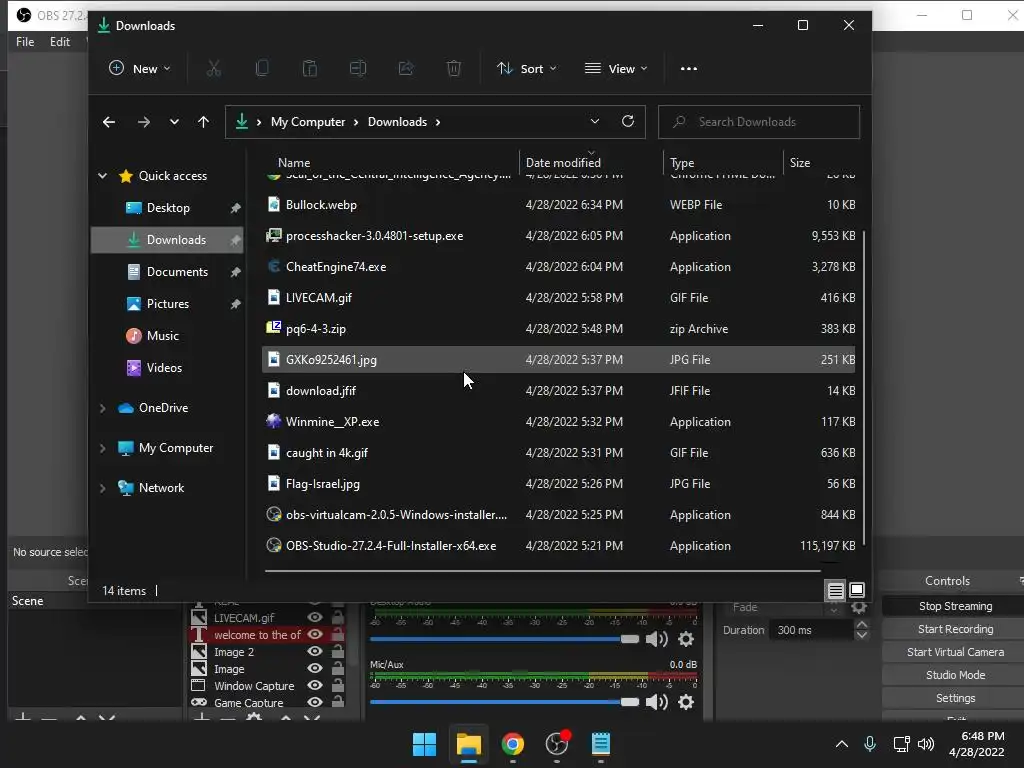This screenshot has width=1024, height=768.
Task: Switch to details view layout icon
Action: point(835,590)
